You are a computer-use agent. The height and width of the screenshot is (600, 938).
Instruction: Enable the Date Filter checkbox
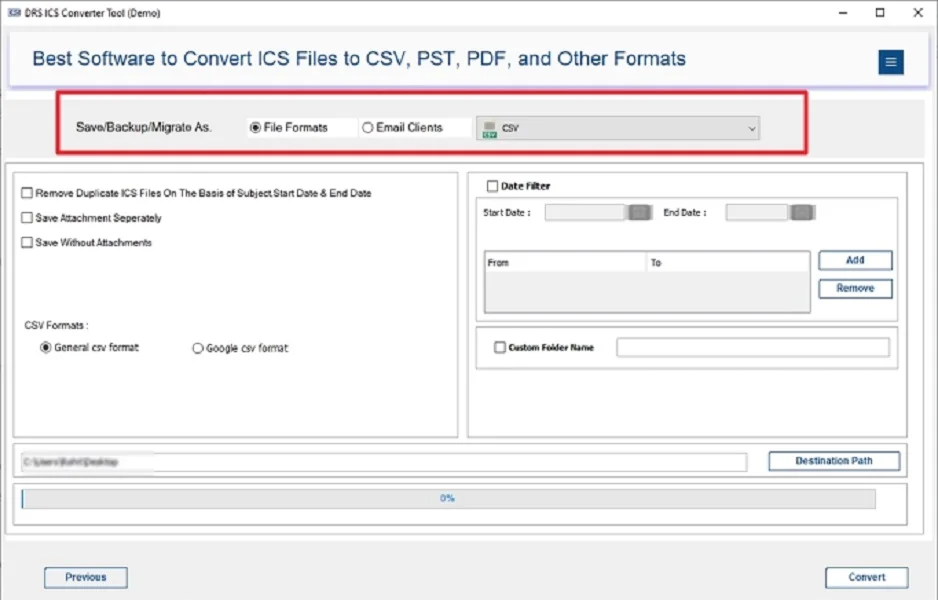(x=492, y=186)
